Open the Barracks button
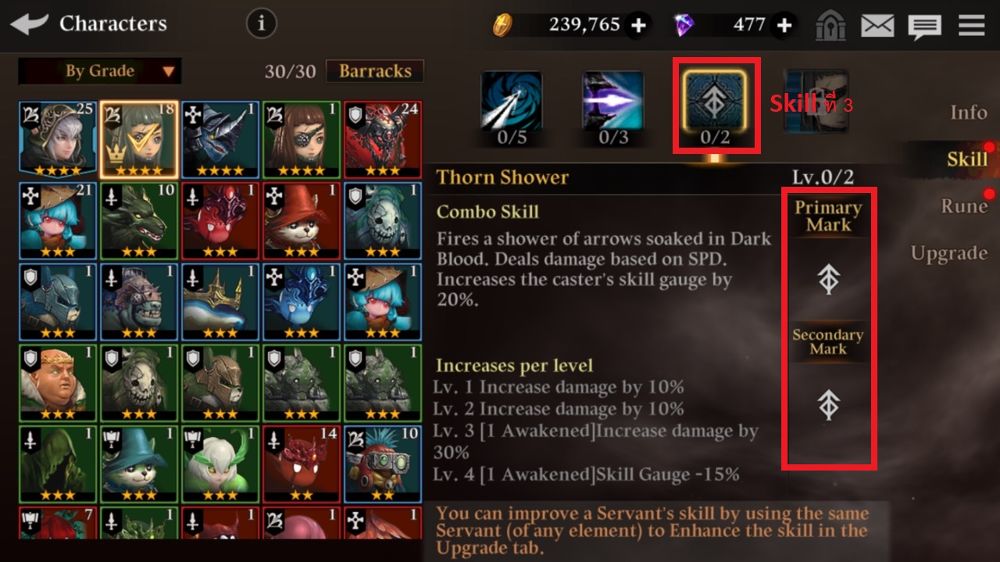The width and height of the screenshot is (1000, 562). 375,71
